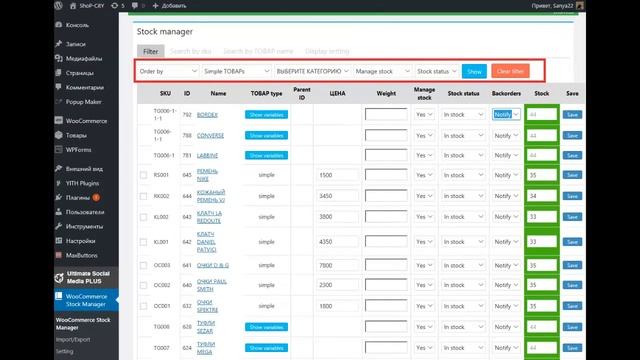Open Import/Export submenu item

coord(73,339)
